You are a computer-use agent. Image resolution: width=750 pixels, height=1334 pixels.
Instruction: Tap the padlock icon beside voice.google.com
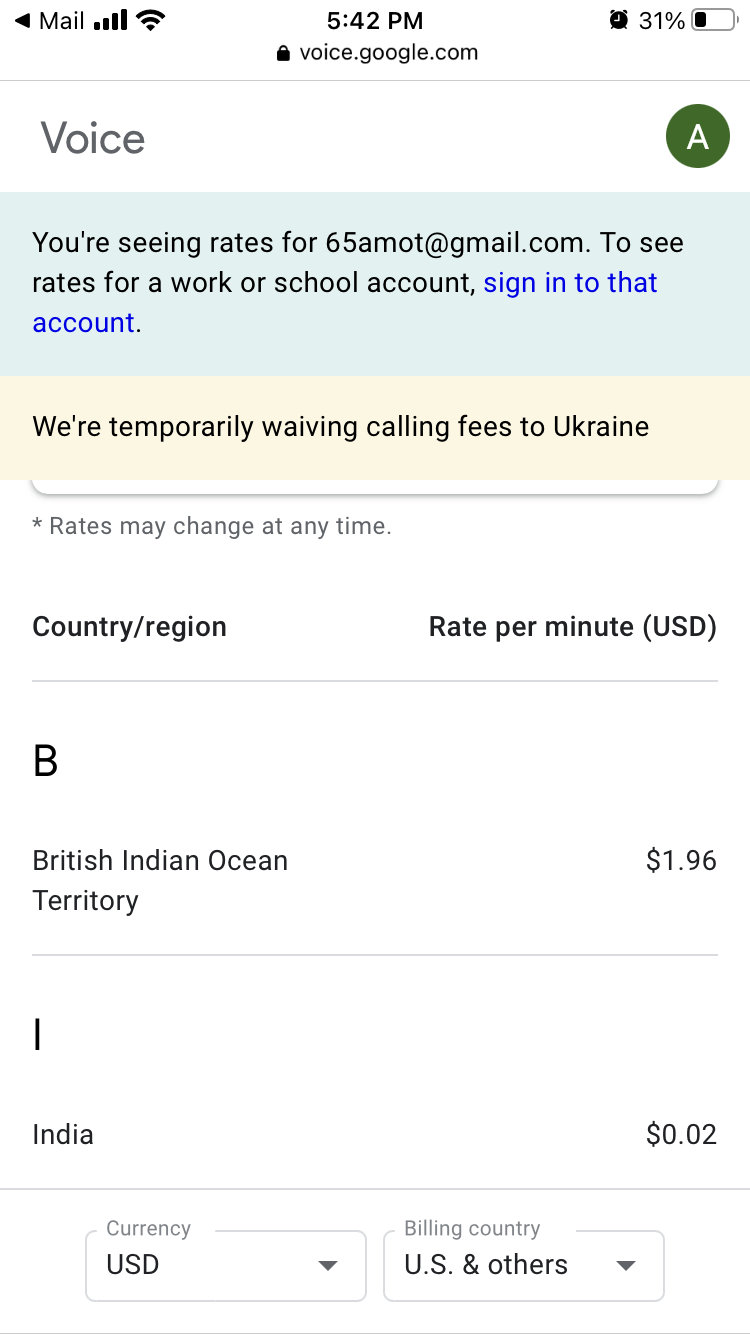pos(284,53)
